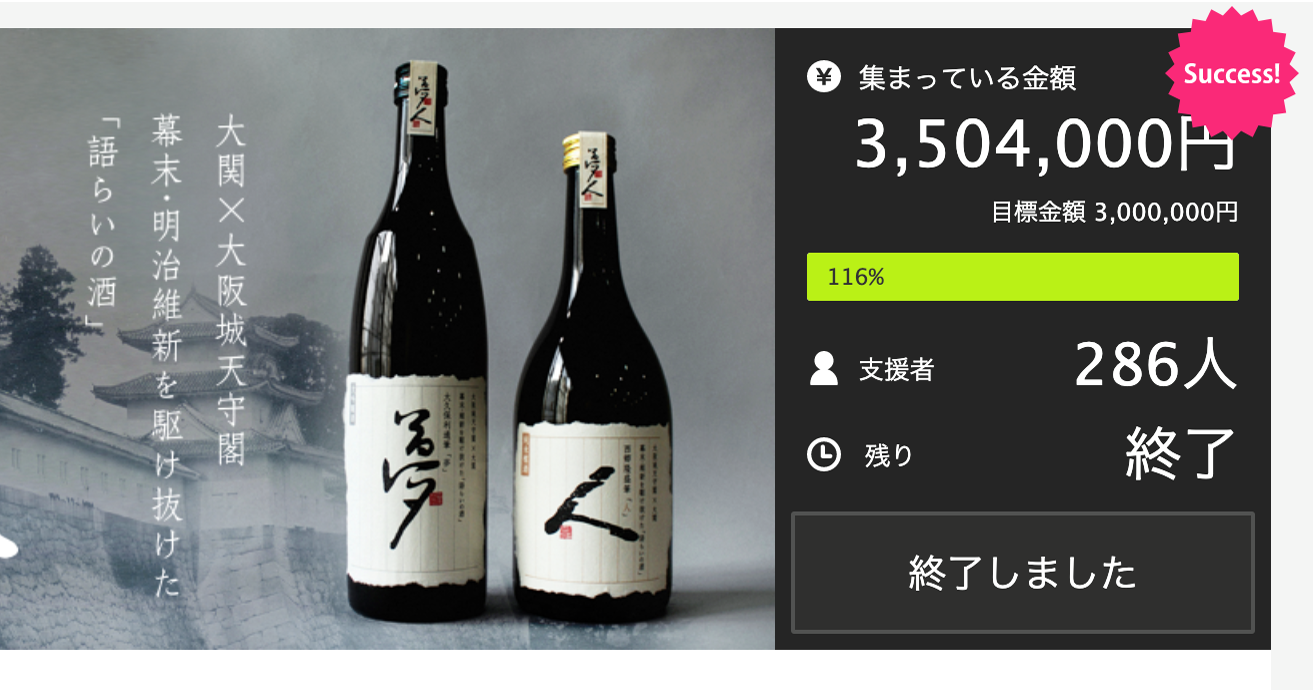This screenshot has width=1313, height=690.
Task: Click the gold cap of right bottle
Action: pos(580,148)
